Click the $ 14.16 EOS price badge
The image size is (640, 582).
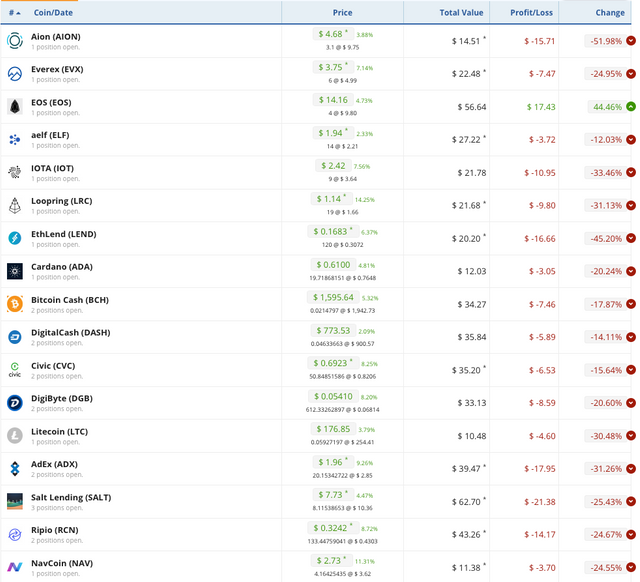pos(333,100)
